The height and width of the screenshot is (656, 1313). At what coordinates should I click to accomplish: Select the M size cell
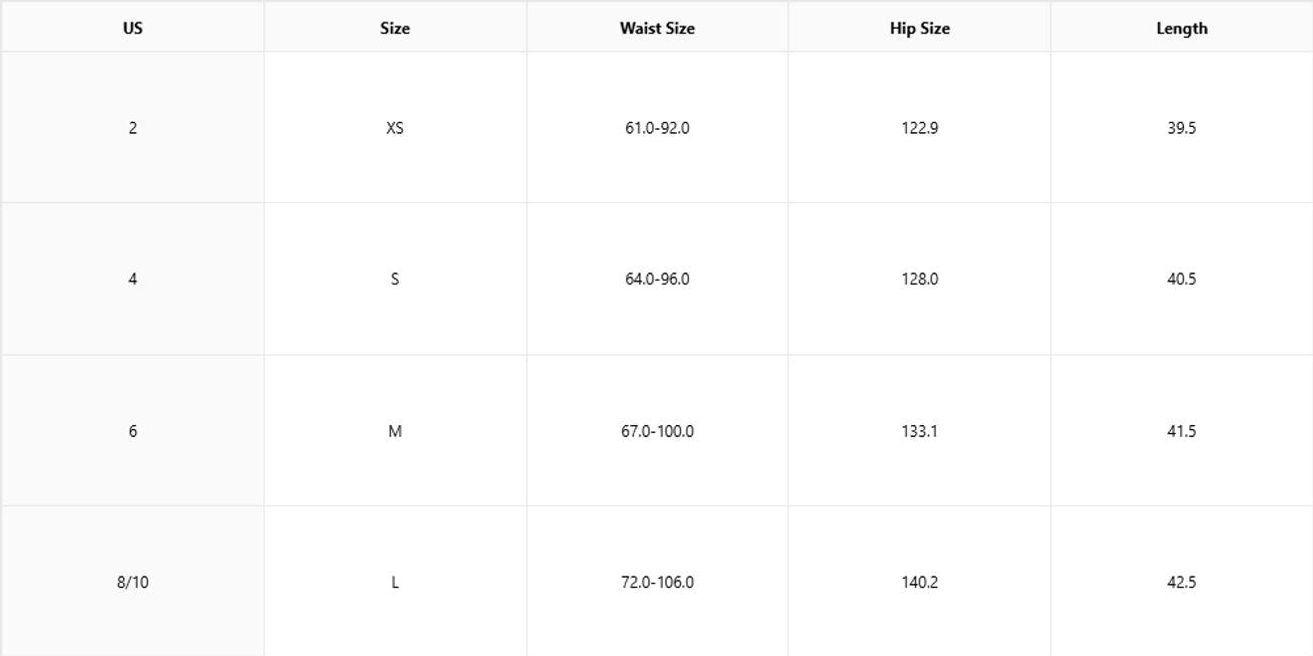(x=395, y=431)
